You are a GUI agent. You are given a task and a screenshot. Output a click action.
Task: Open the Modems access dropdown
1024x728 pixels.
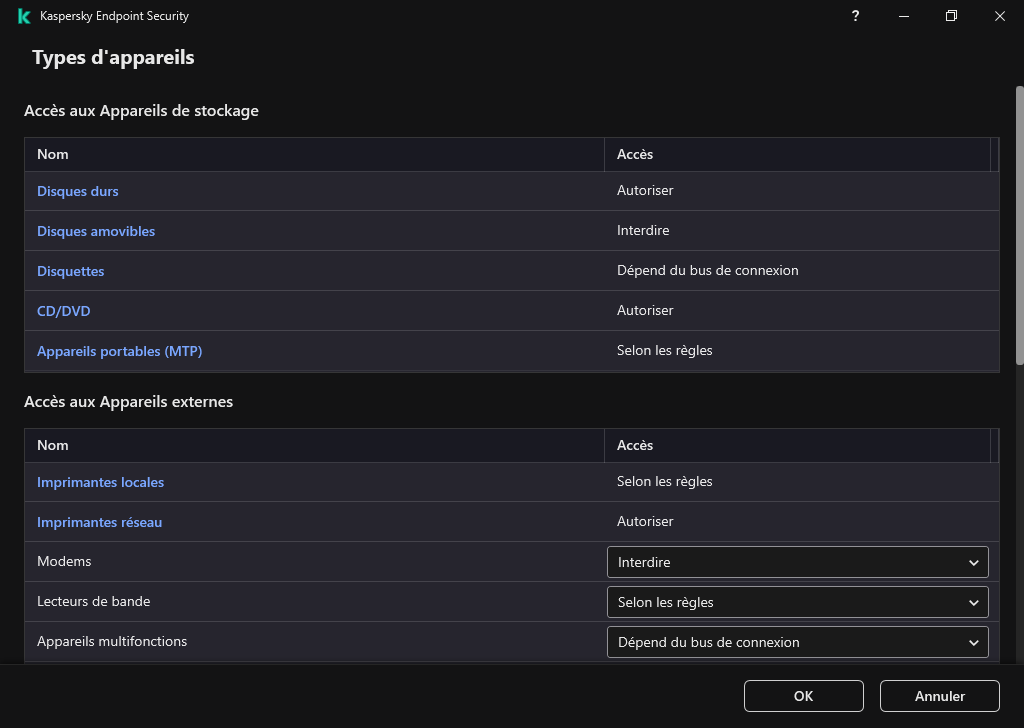coord(797,562)
